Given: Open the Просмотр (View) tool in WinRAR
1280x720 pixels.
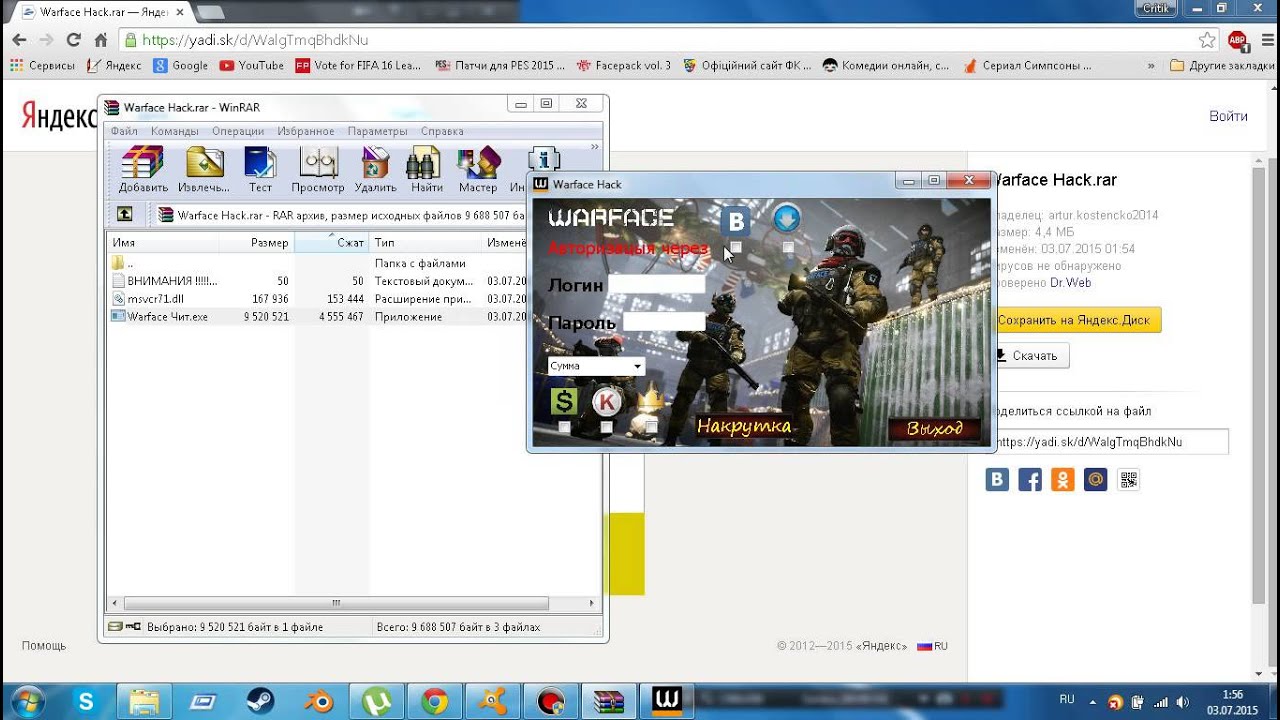Looking at the screenshot, I should pos(318,169).
